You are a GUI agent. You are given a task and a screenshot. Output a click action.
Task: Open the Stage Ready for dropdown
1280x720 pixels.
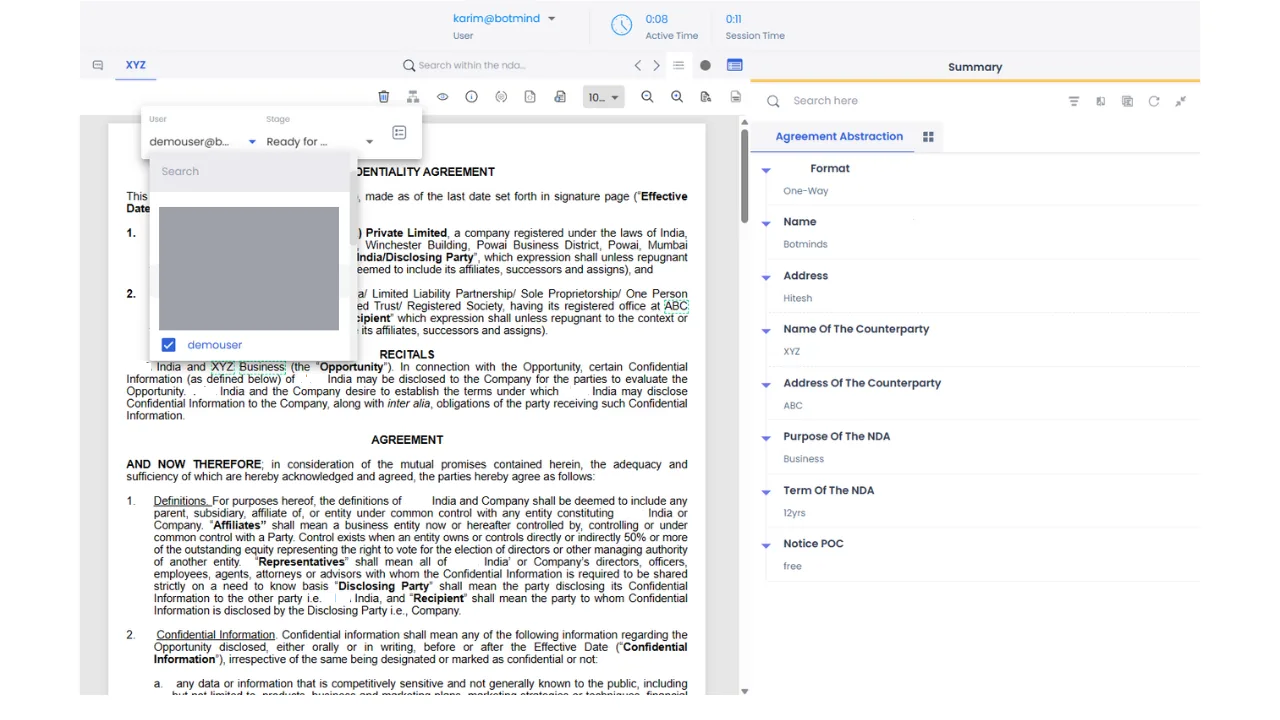click(319, 142)
